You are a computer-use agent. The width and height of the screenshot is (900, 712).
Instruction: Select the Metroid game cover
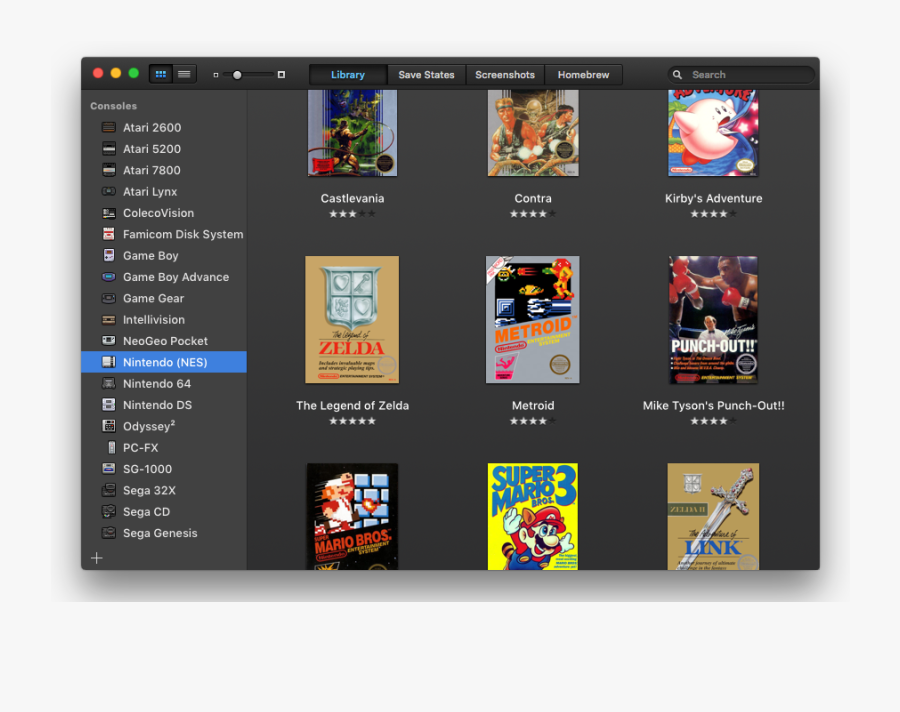point(532,320)
